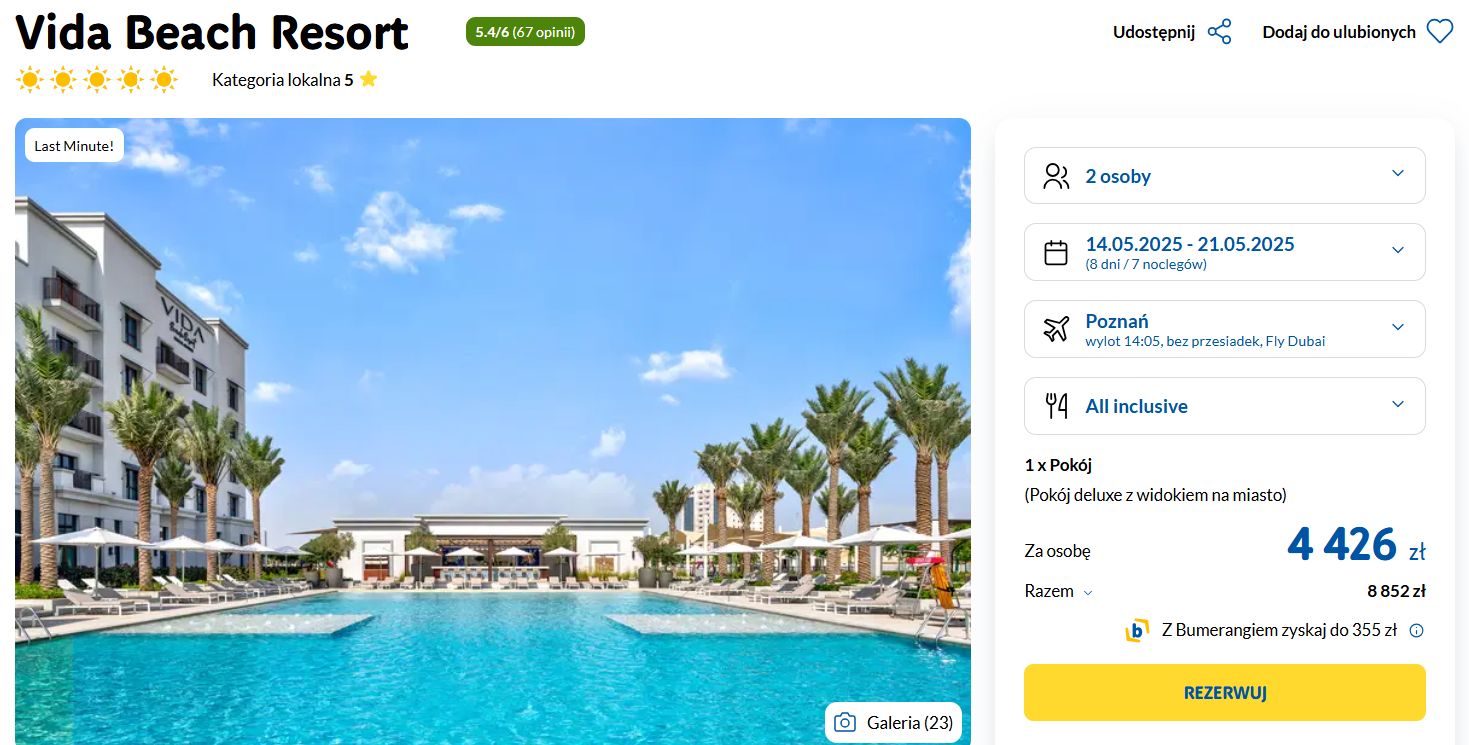1469x745 pixels.
Task: Click the airplane icon next to Poznań
Action: pos(1056,329)
